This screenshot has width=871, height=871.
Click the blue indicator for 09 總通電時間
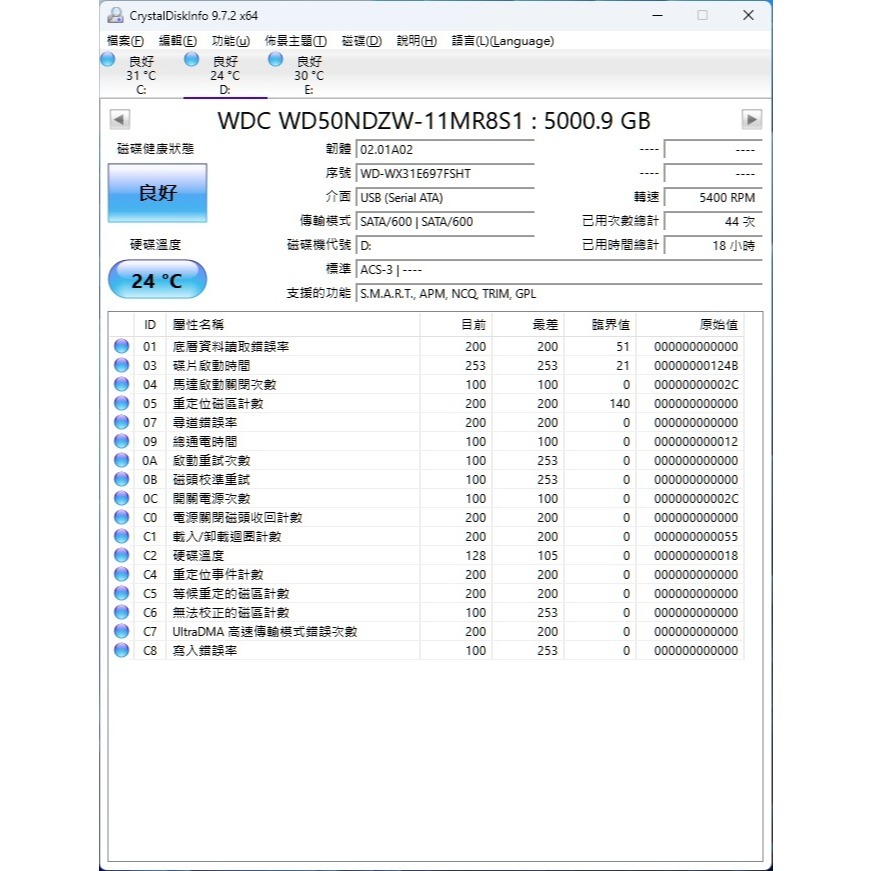tap(121, 441)
